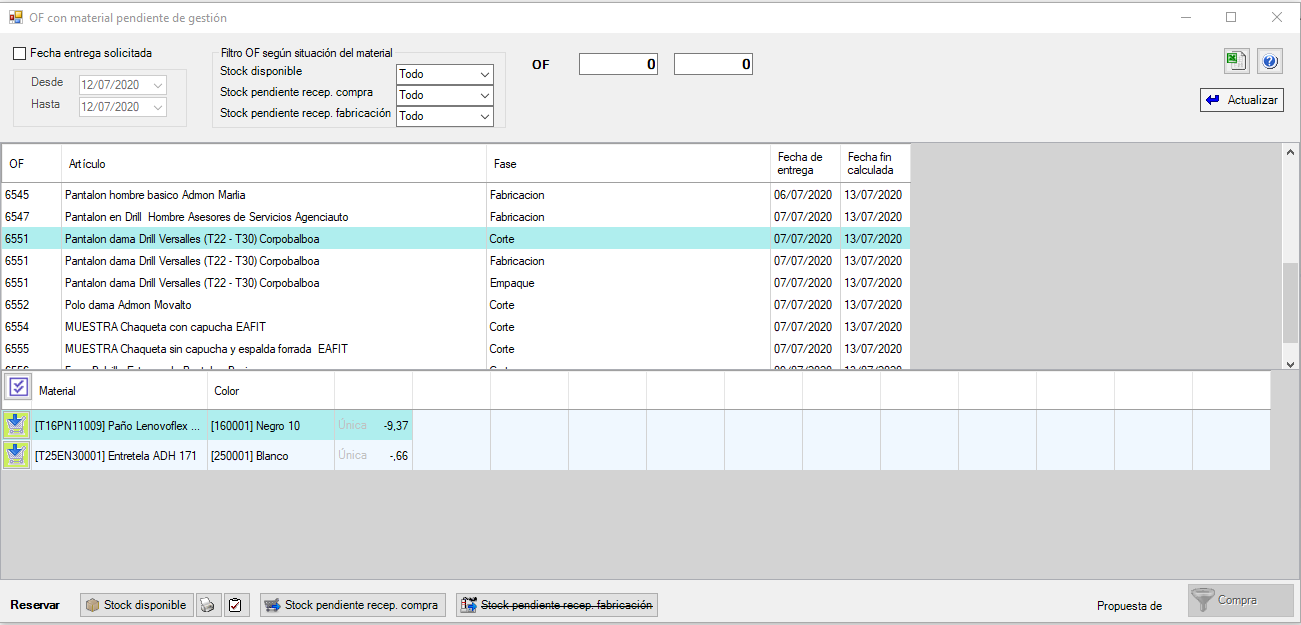Export the list to Excel

(x=1236, y=61)
